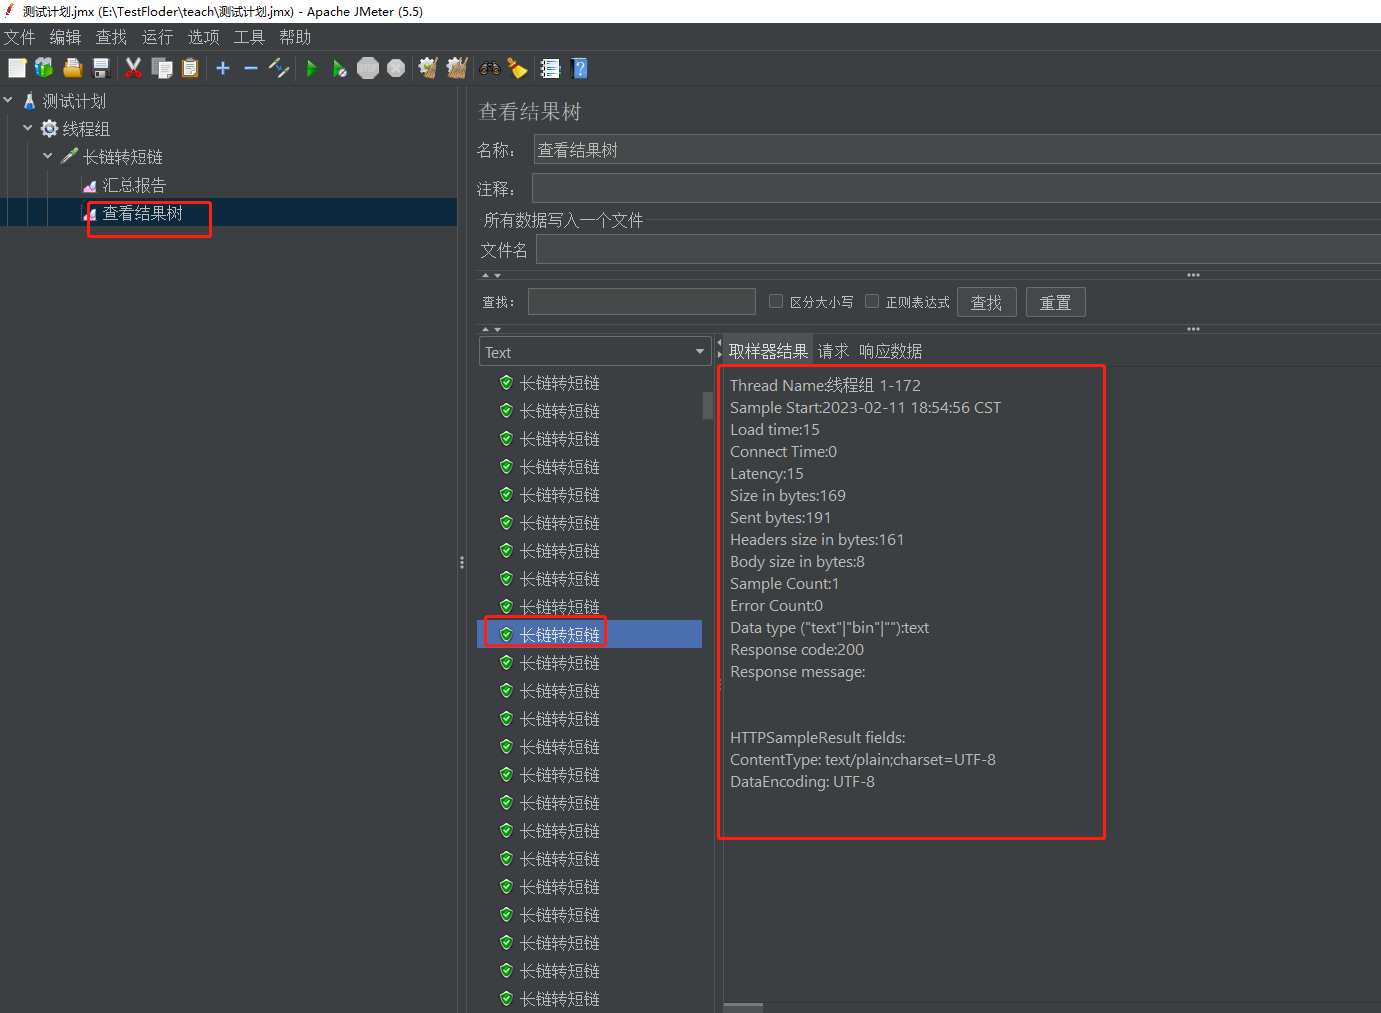This screenshot has height=1013, width=1381.
Task: Open Help with the question mark icon
Action: 579,68
